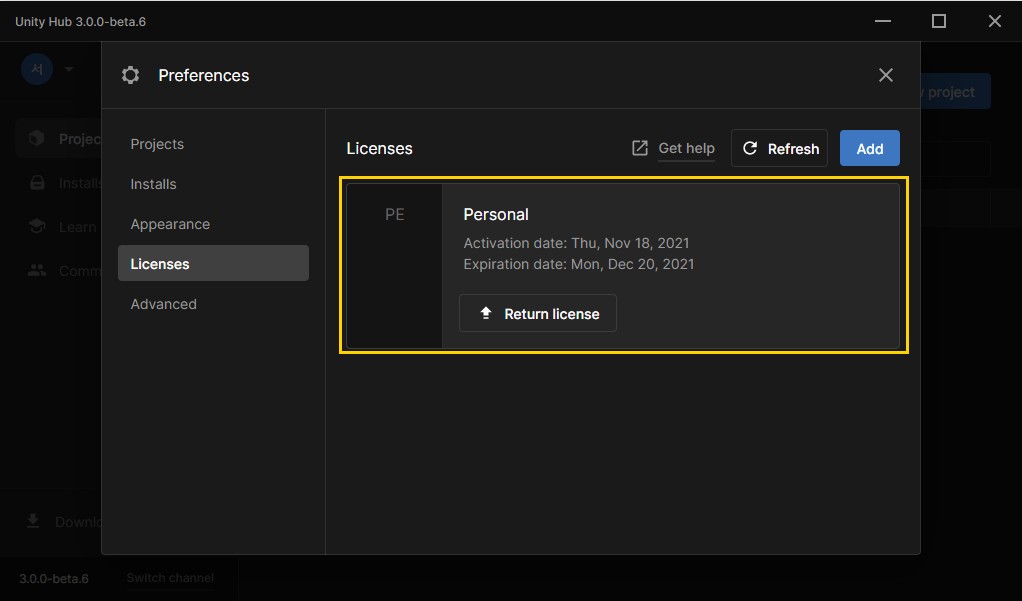Click the Get help link
The image size is (1022, 601).
[686, 148]
